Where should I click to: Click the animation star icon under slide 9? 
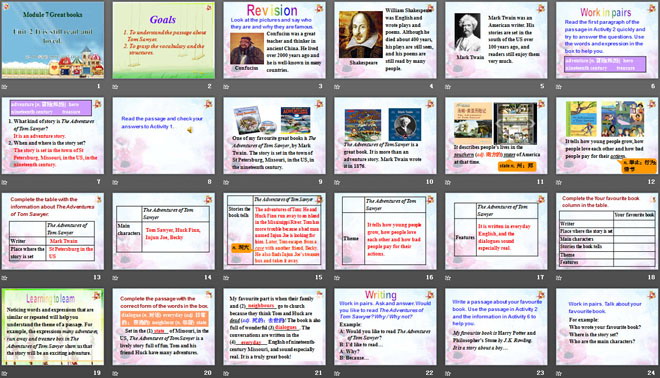[x=226, y=182]
